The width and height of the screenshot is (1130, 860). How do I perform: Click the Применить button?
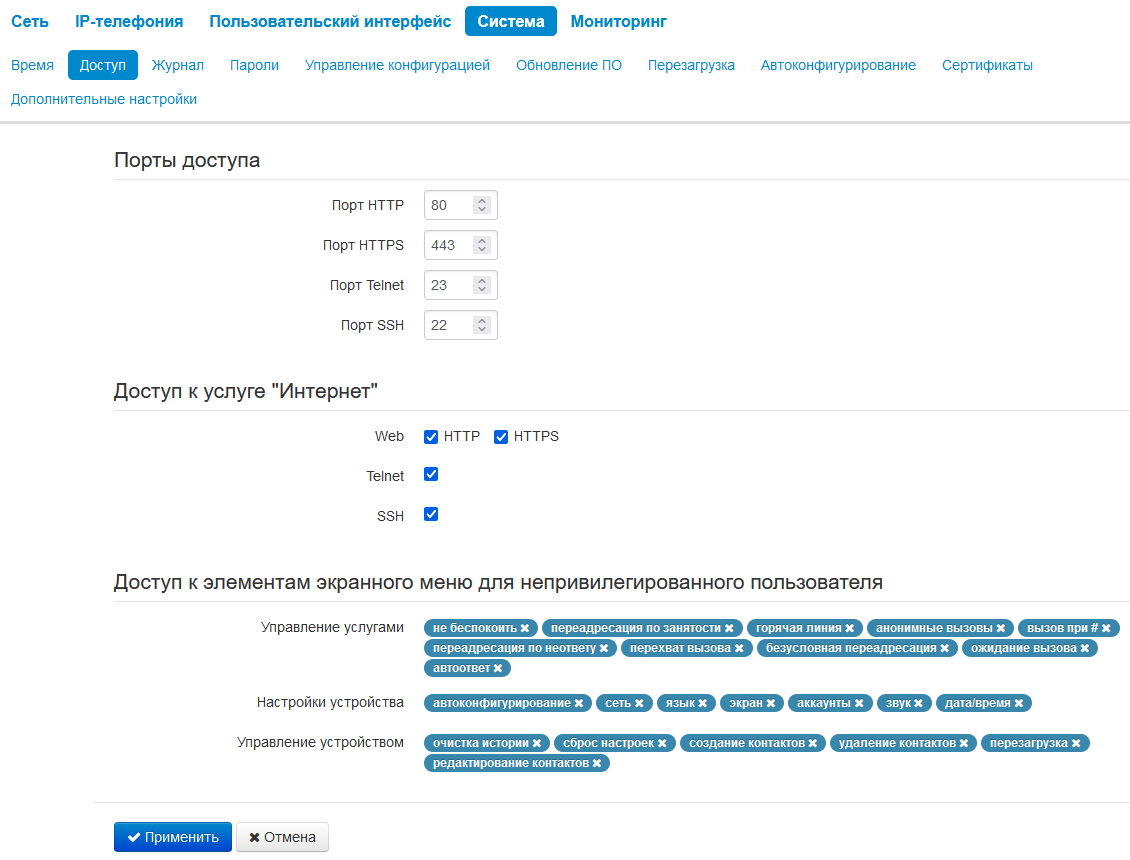click(173, 837)
